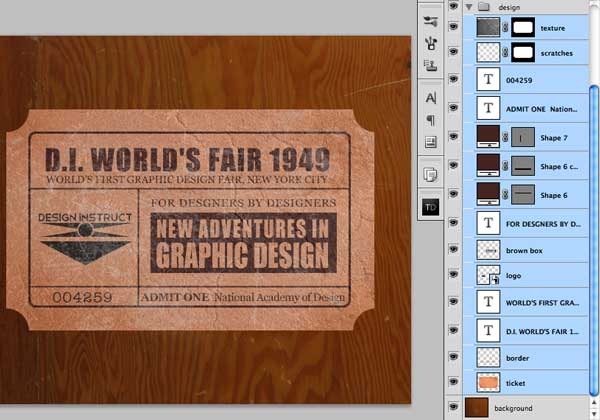Hide the WORLD'S FIRST GRA text layer
Screen dimensions: 600x420
pyautogui.click(x=453, y=301)
